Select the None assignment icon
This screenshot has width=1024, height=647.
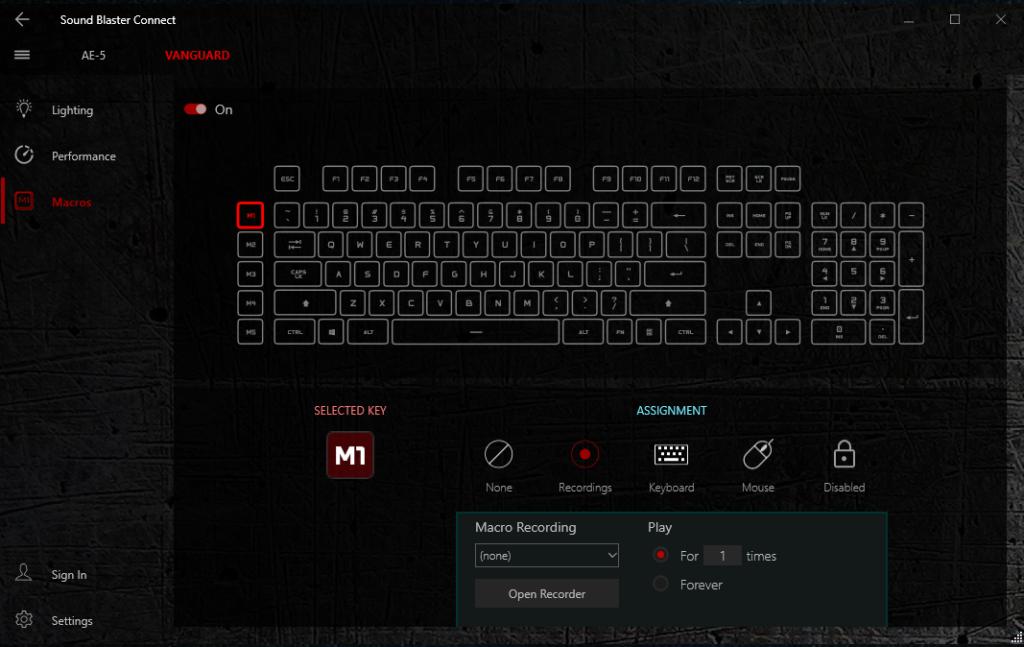point(498,454)
